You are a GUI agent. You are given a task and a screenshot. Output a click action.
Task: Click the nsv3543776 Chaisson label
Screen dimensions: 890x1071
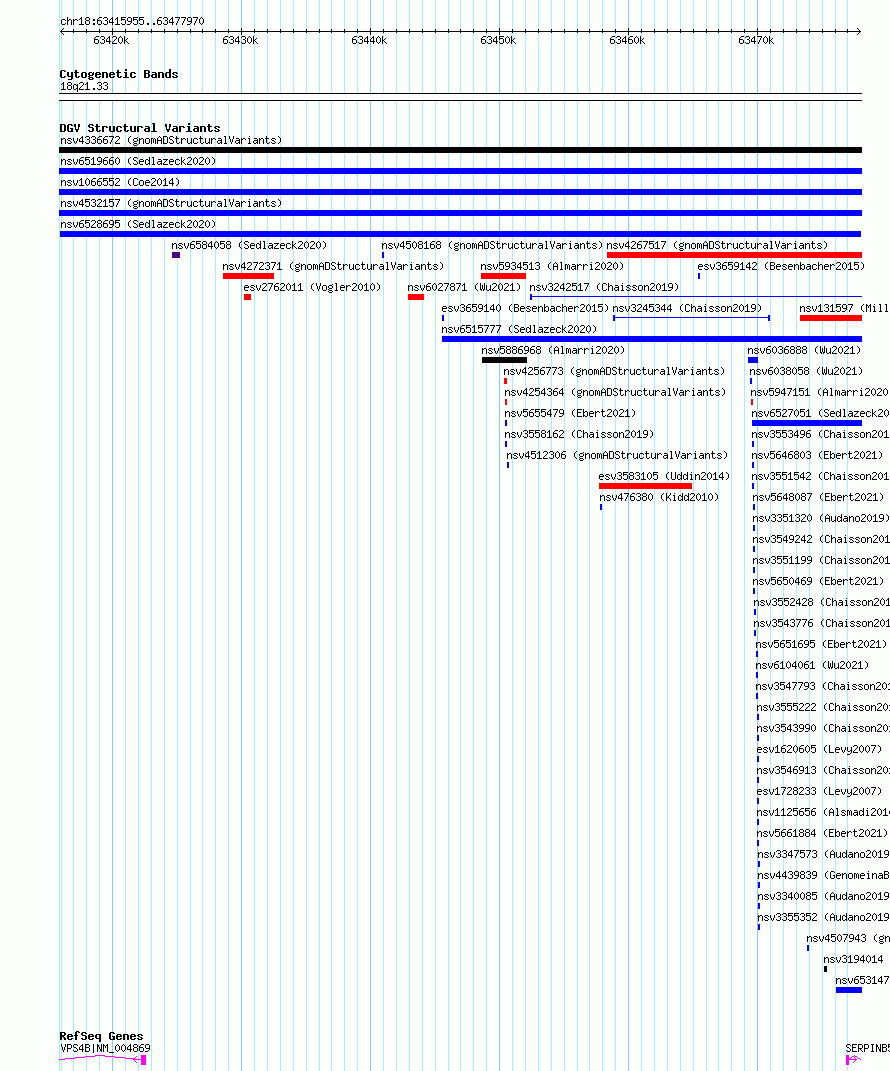pos(822,624)
